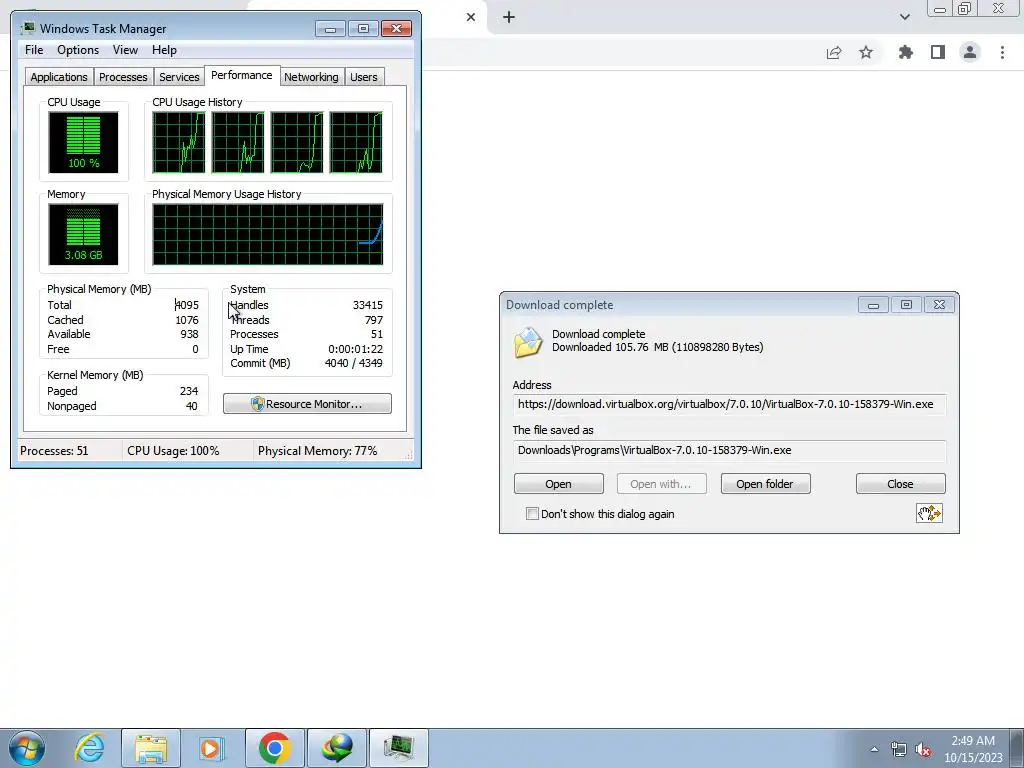Open Chrome profile avatar
1024x768 pixels.
970,52
